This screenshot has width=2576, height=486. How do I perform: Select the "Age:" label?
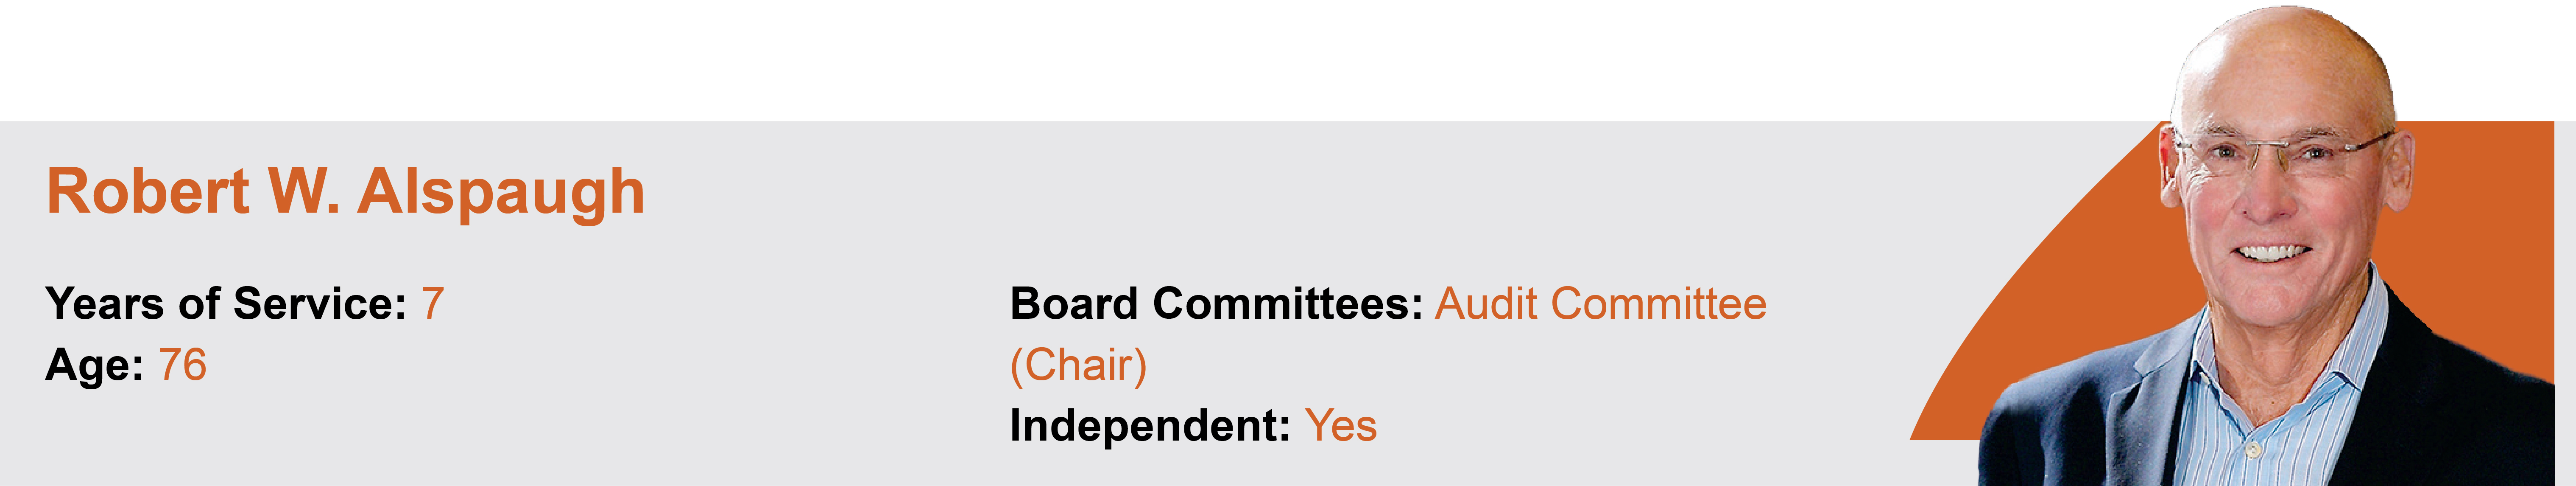(94, 365)
